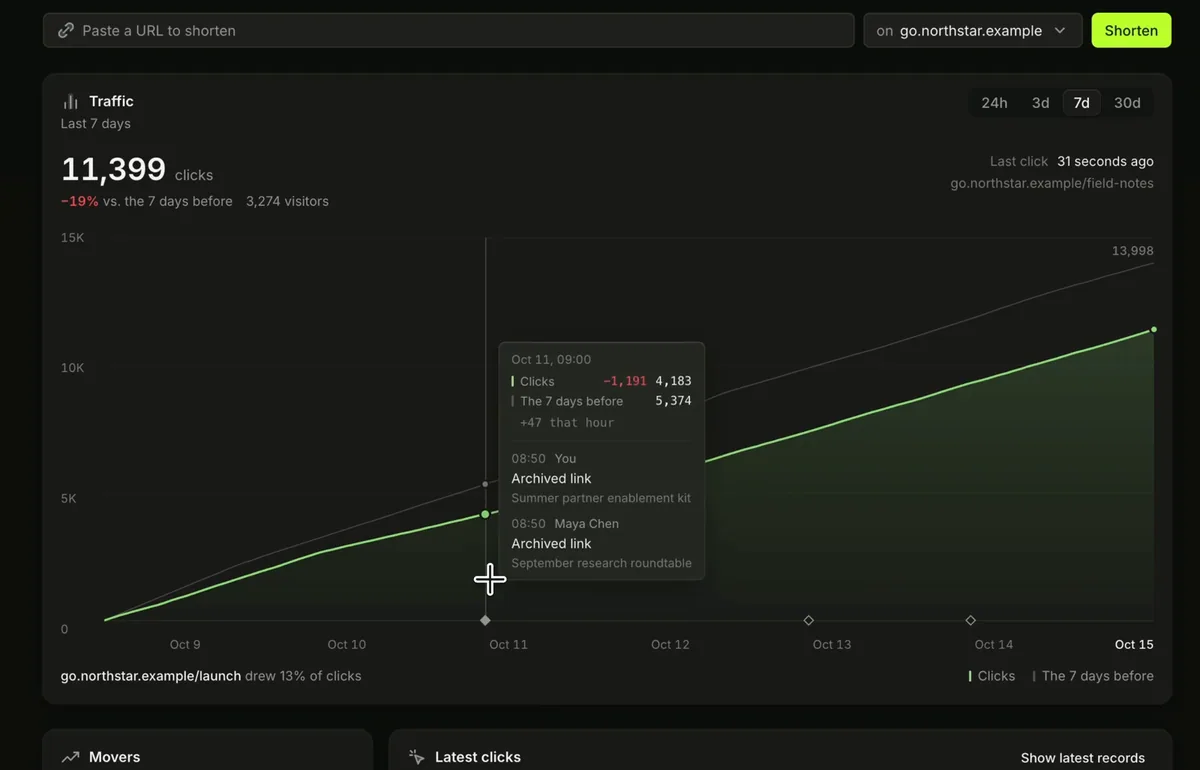Screen dimensions: 1200x770
Task: Select the 7d range tab
Action: (1081, 103)
